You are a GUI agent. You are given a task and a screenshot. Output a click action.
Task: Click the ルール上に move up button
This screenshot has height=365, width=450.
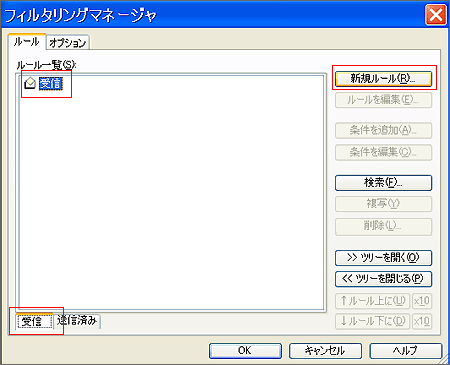372,301
